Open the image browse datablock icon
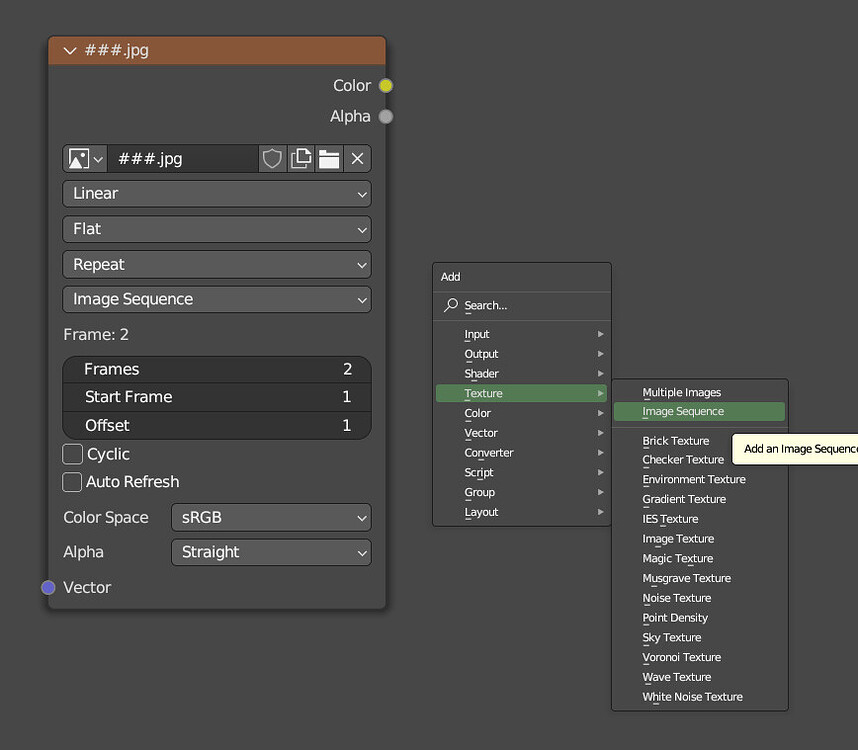Screen dimensions: 858x750 pos(85,159)
